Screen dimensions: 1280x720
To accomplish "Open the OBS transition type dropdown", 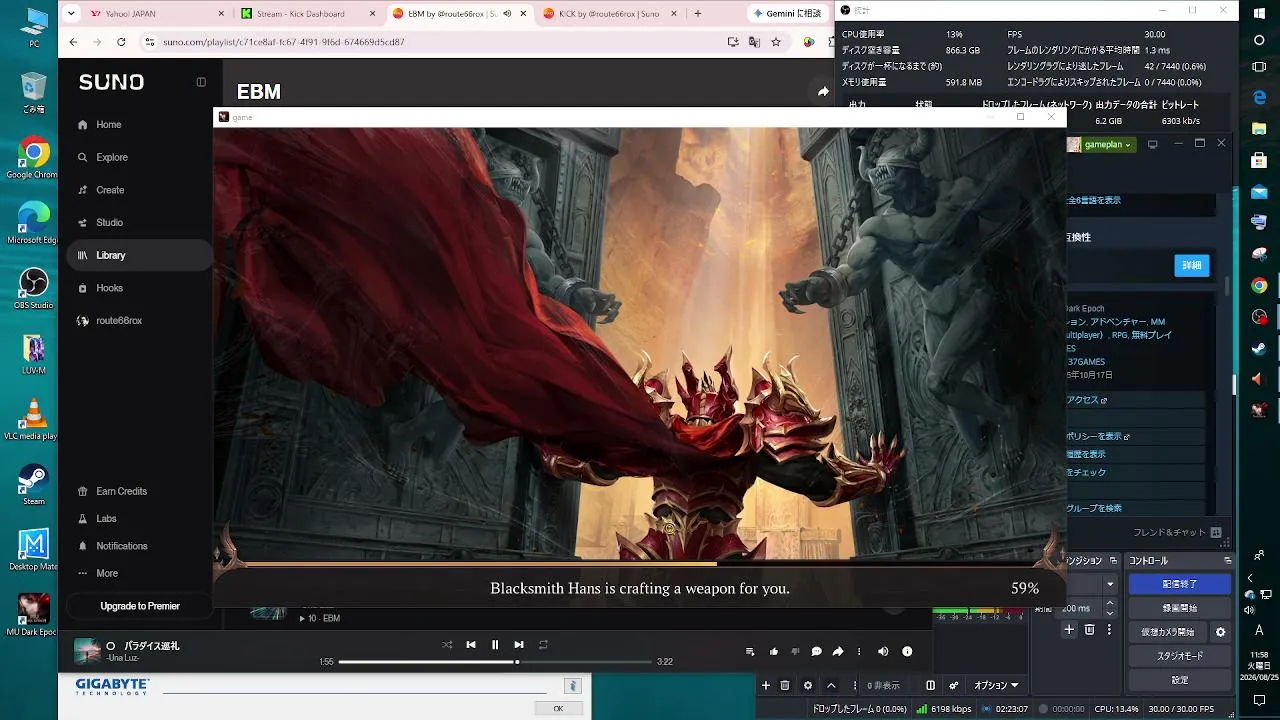I will [1109, 584].
